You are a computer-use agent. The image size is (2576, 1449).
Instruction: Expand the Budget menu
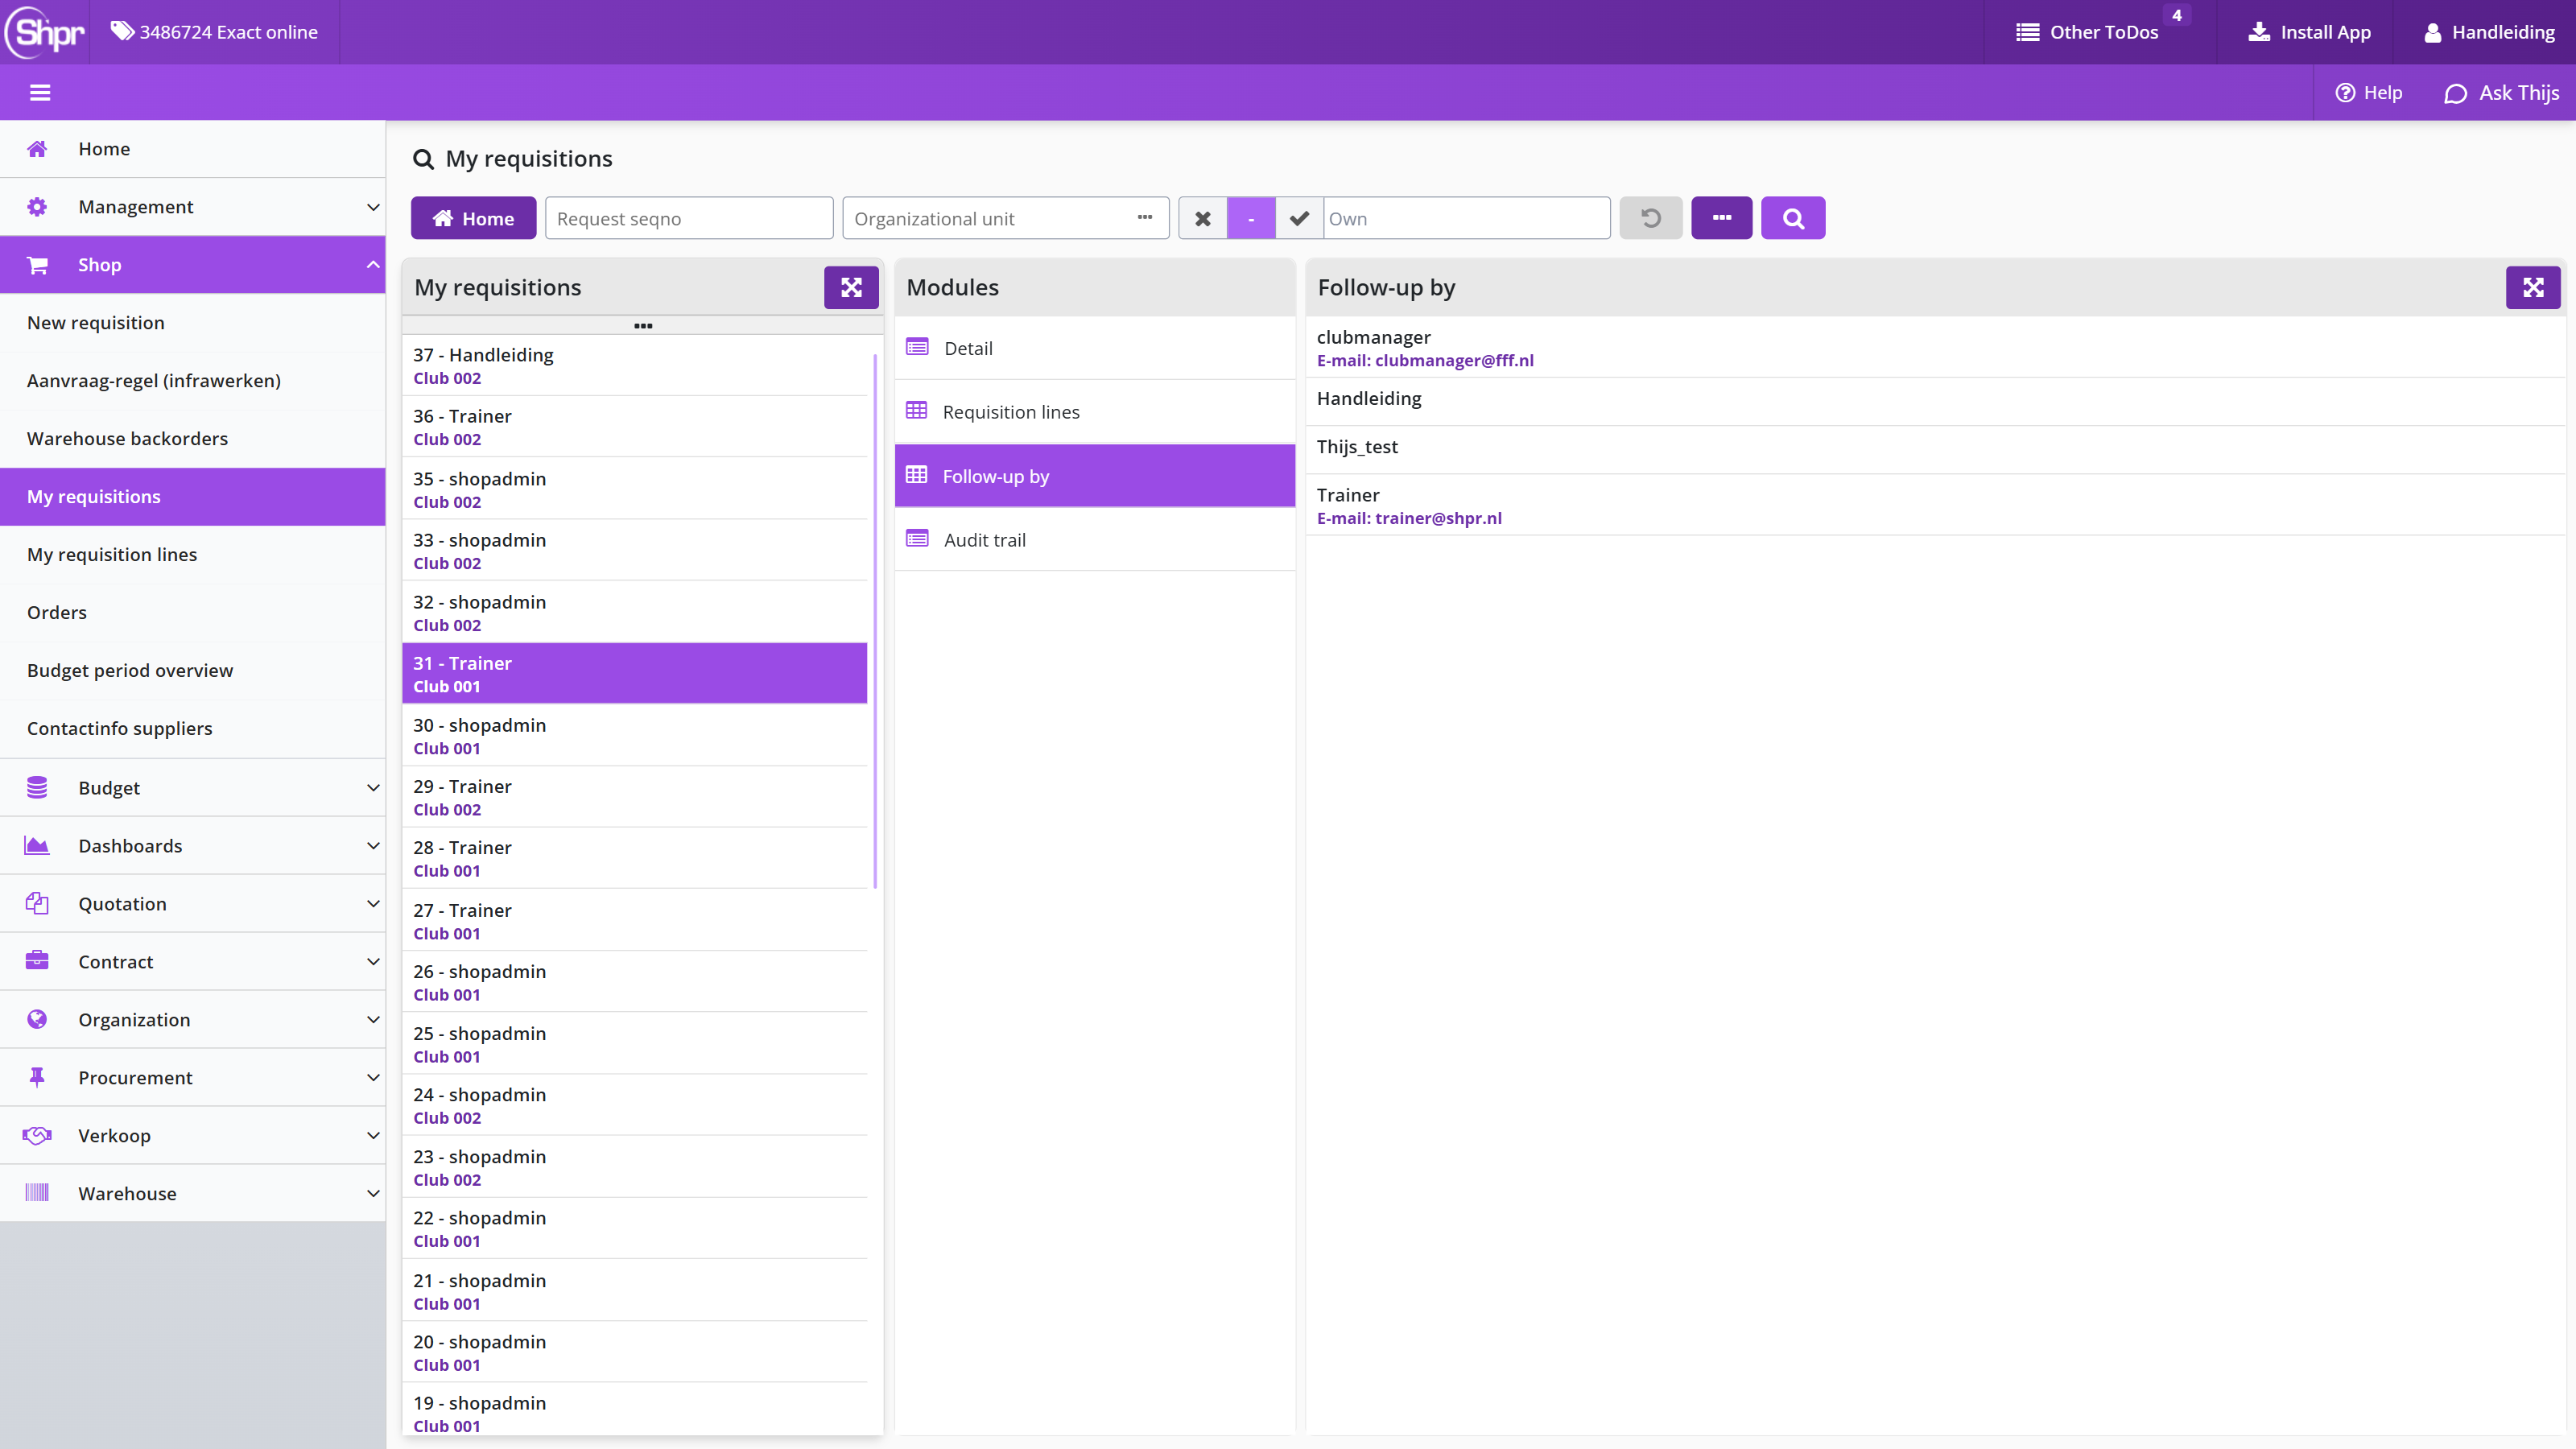[x=192, y=788]
